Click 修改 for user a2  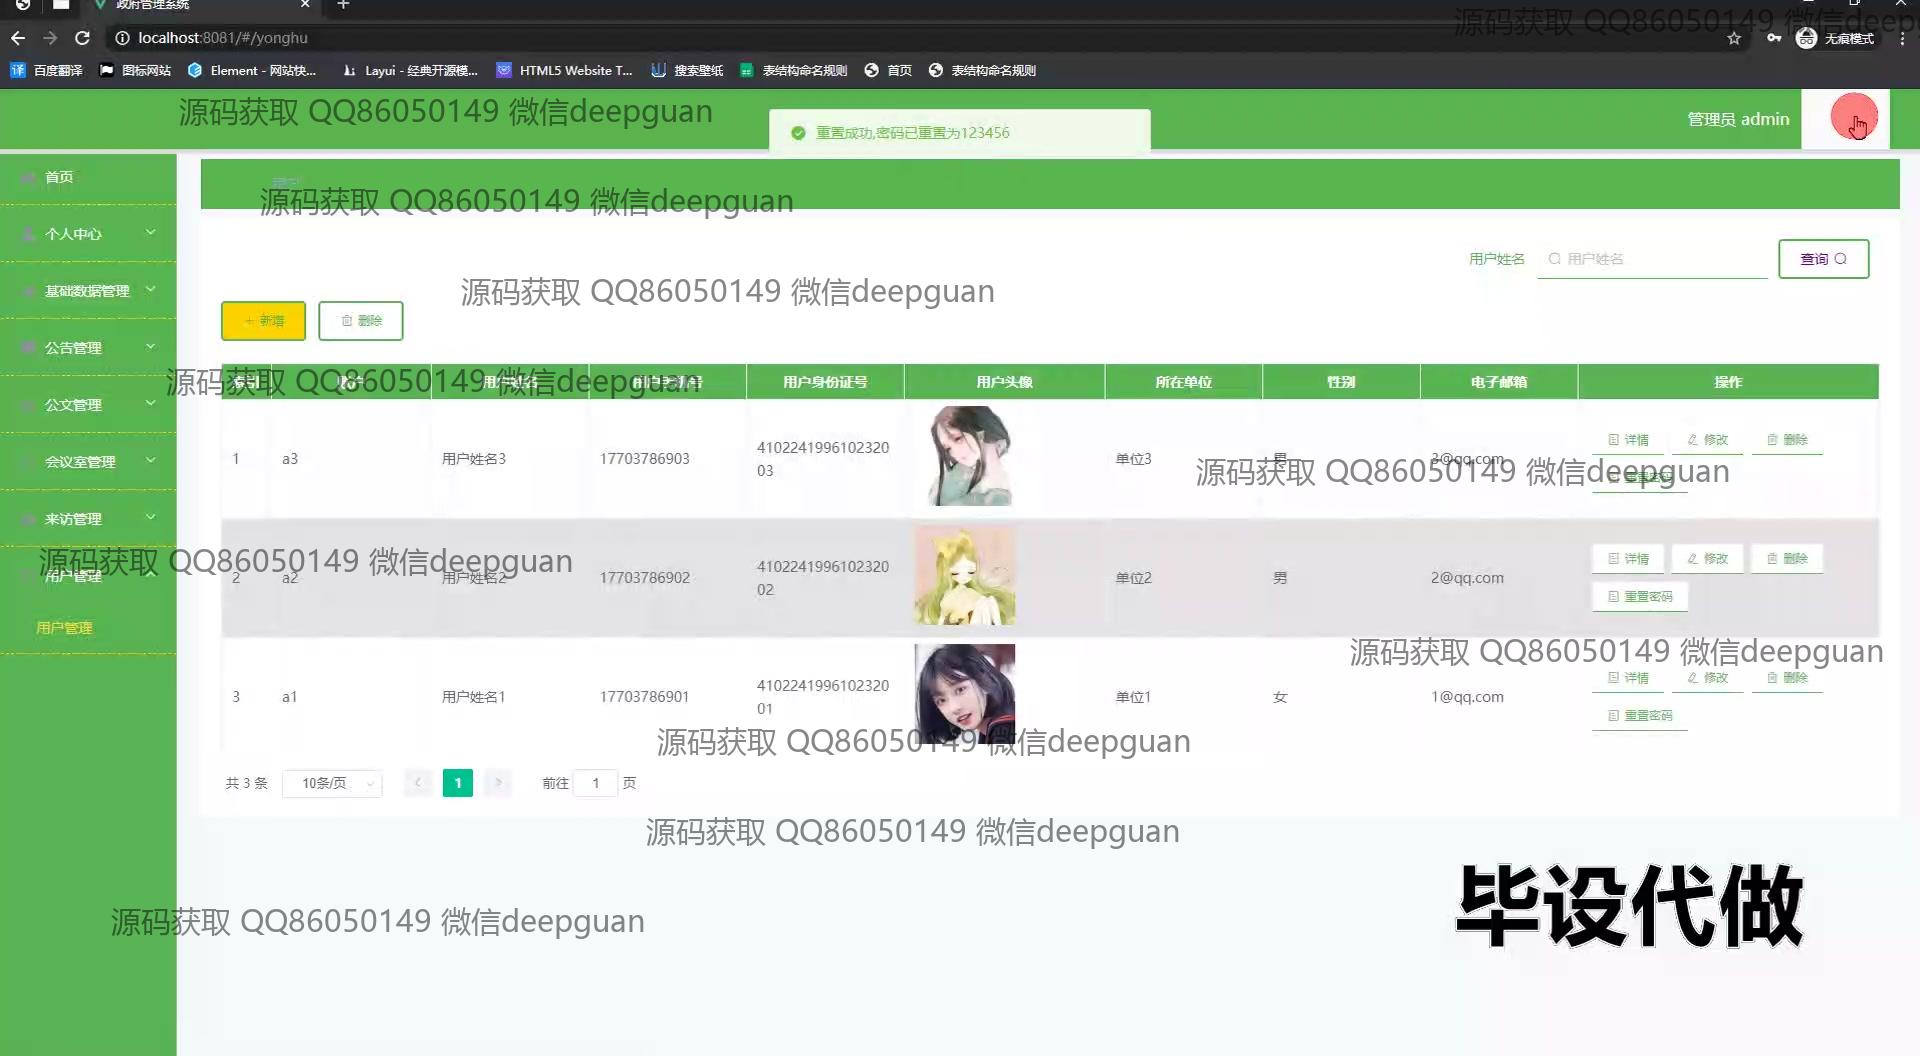tap(1708, 559)
